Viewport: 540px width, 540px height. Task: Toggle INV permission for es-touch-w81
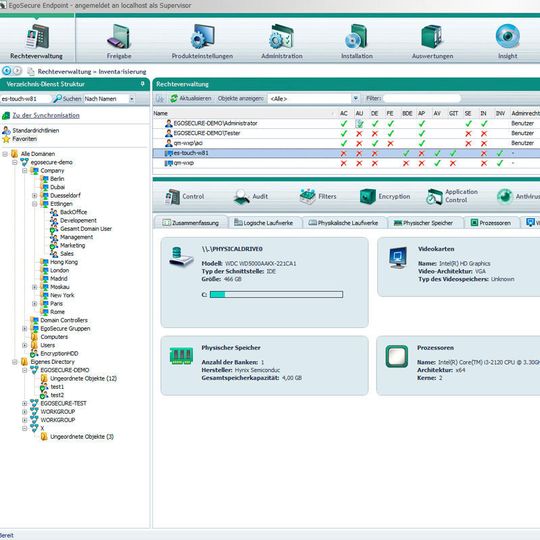(x=500, y=153)
